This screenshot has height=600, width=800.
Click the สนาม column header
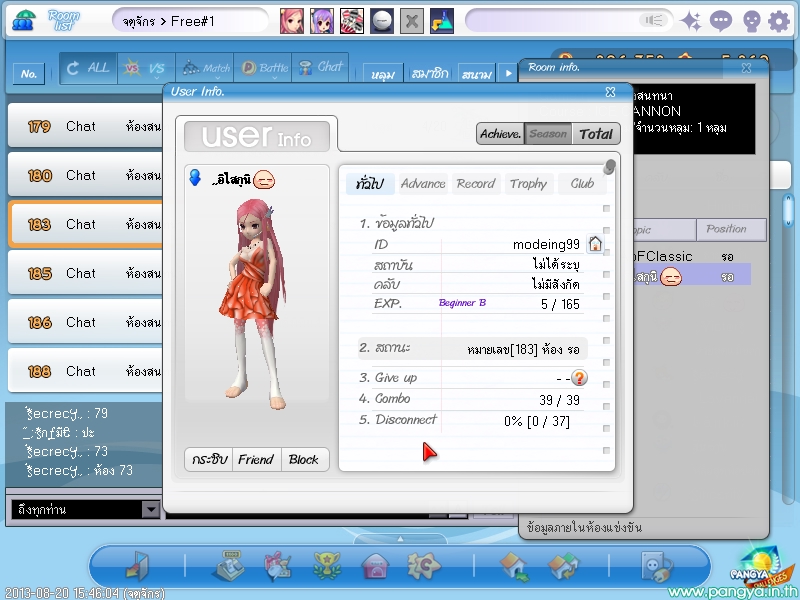click(476, 74)
